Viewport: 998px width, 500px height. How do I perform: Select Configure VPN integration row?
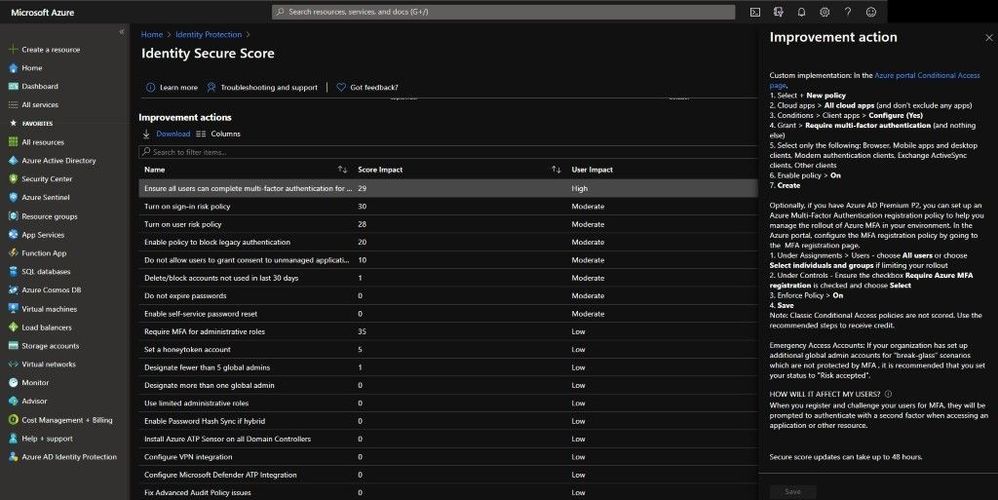pos(448,457)
